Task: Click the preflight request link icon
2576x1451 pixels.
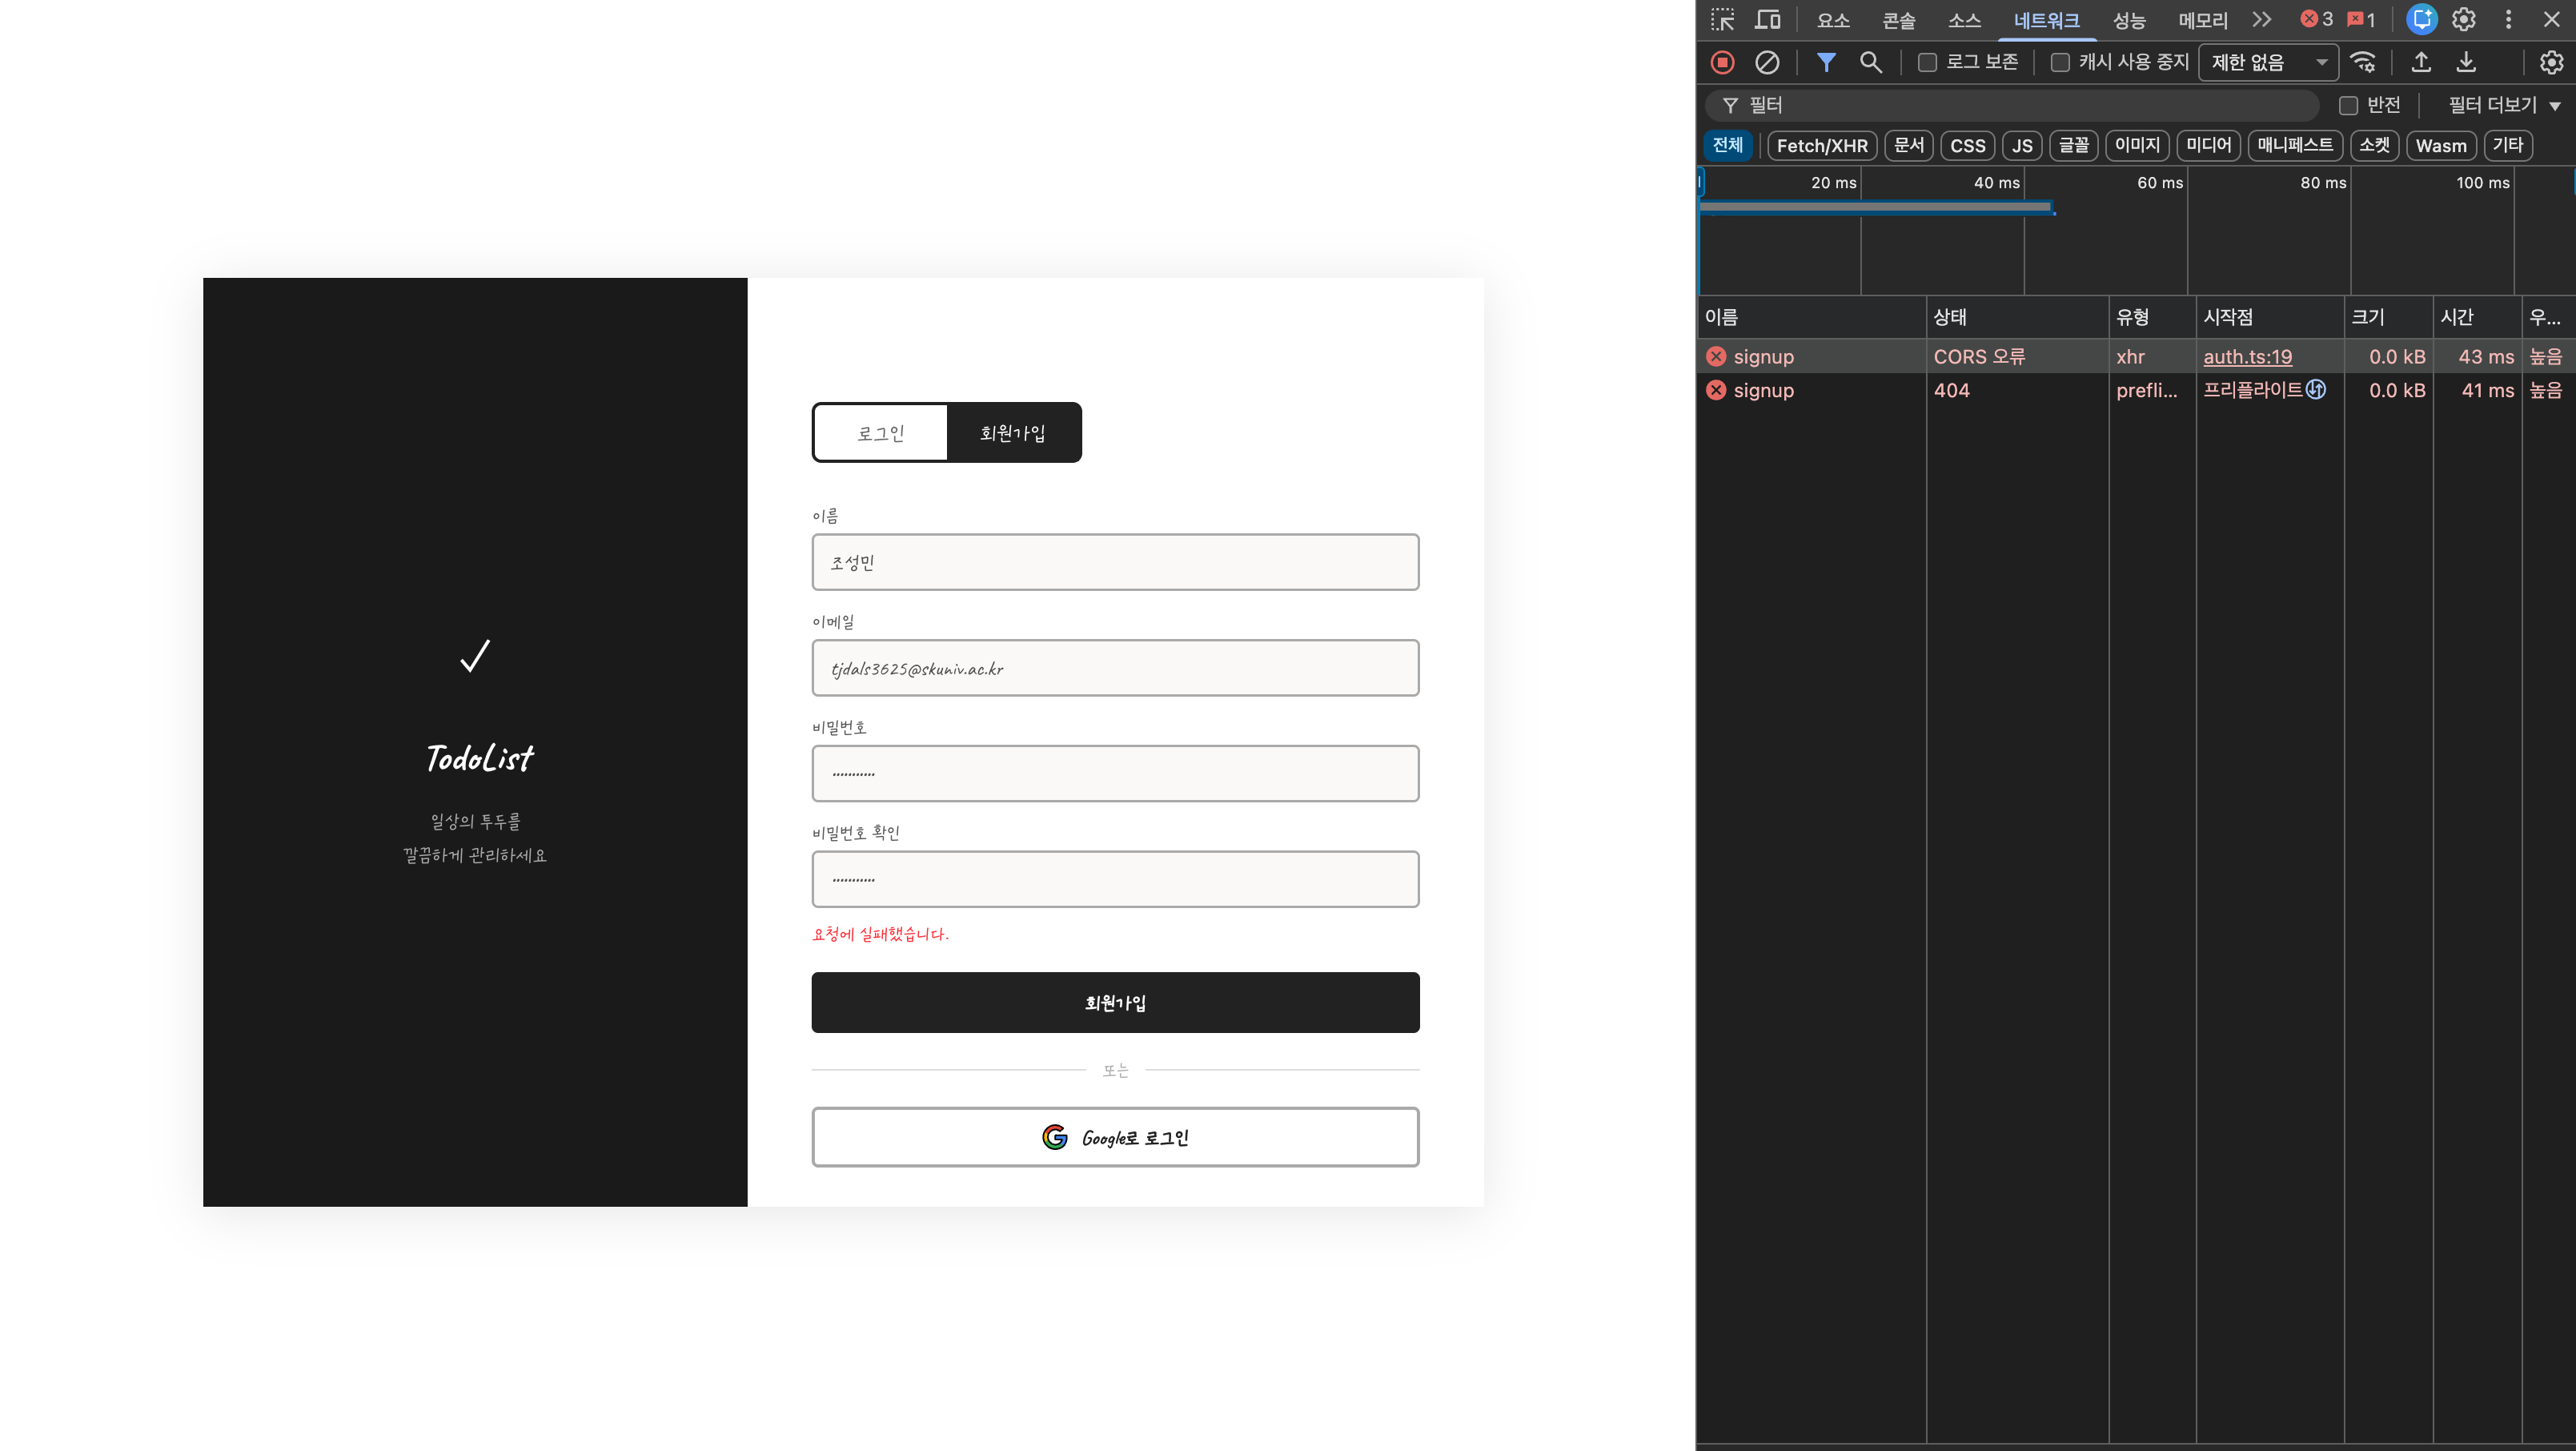Action: click(x=2316, y=390)
